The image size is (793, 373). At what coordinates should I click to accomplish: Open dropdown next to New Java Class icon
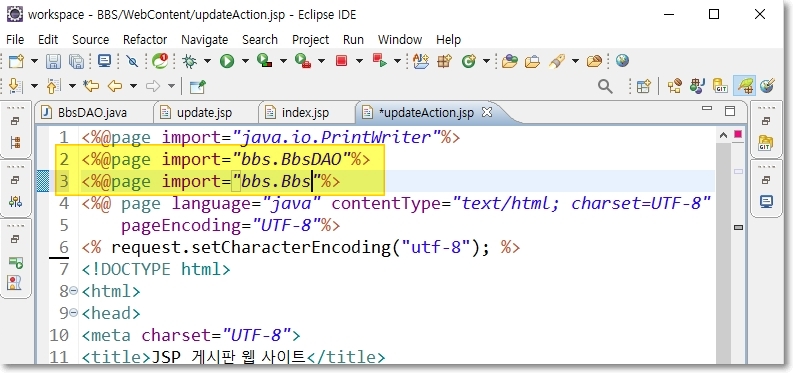pos(487,61)
